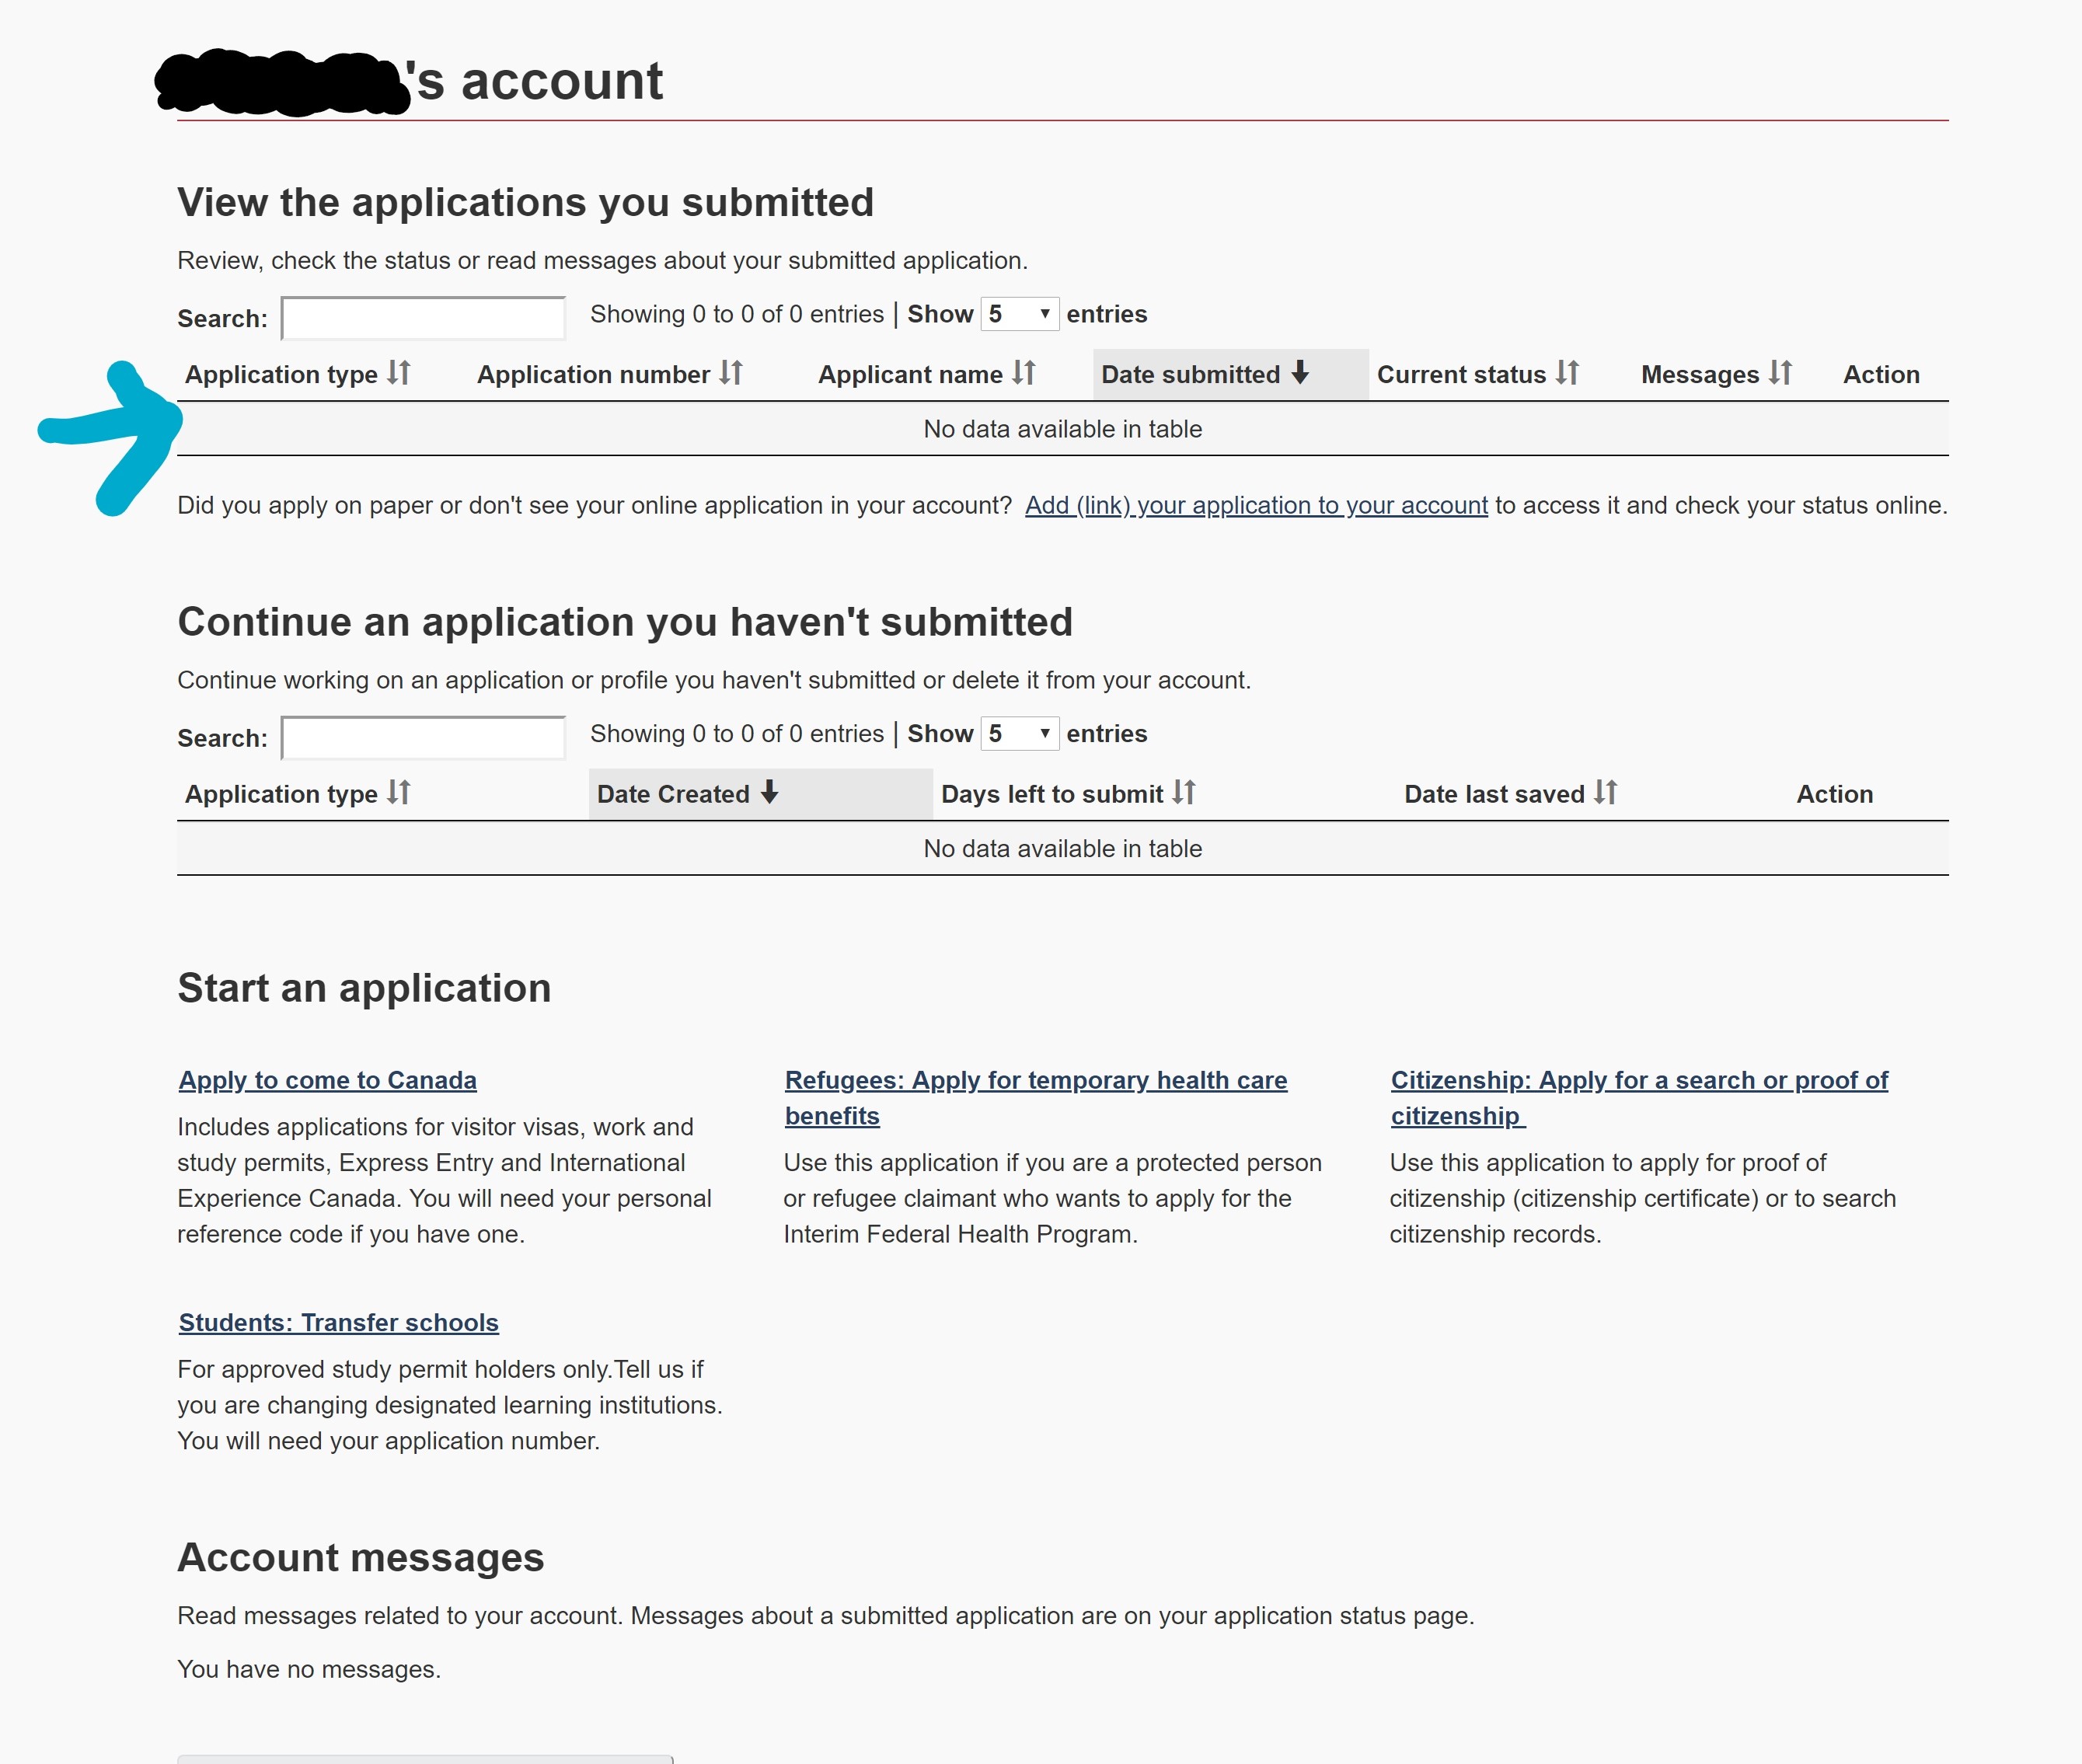This screenshot has height=1764, width=2082.
Task: Sort submitted table by Current status
Action: [1477, 375]
